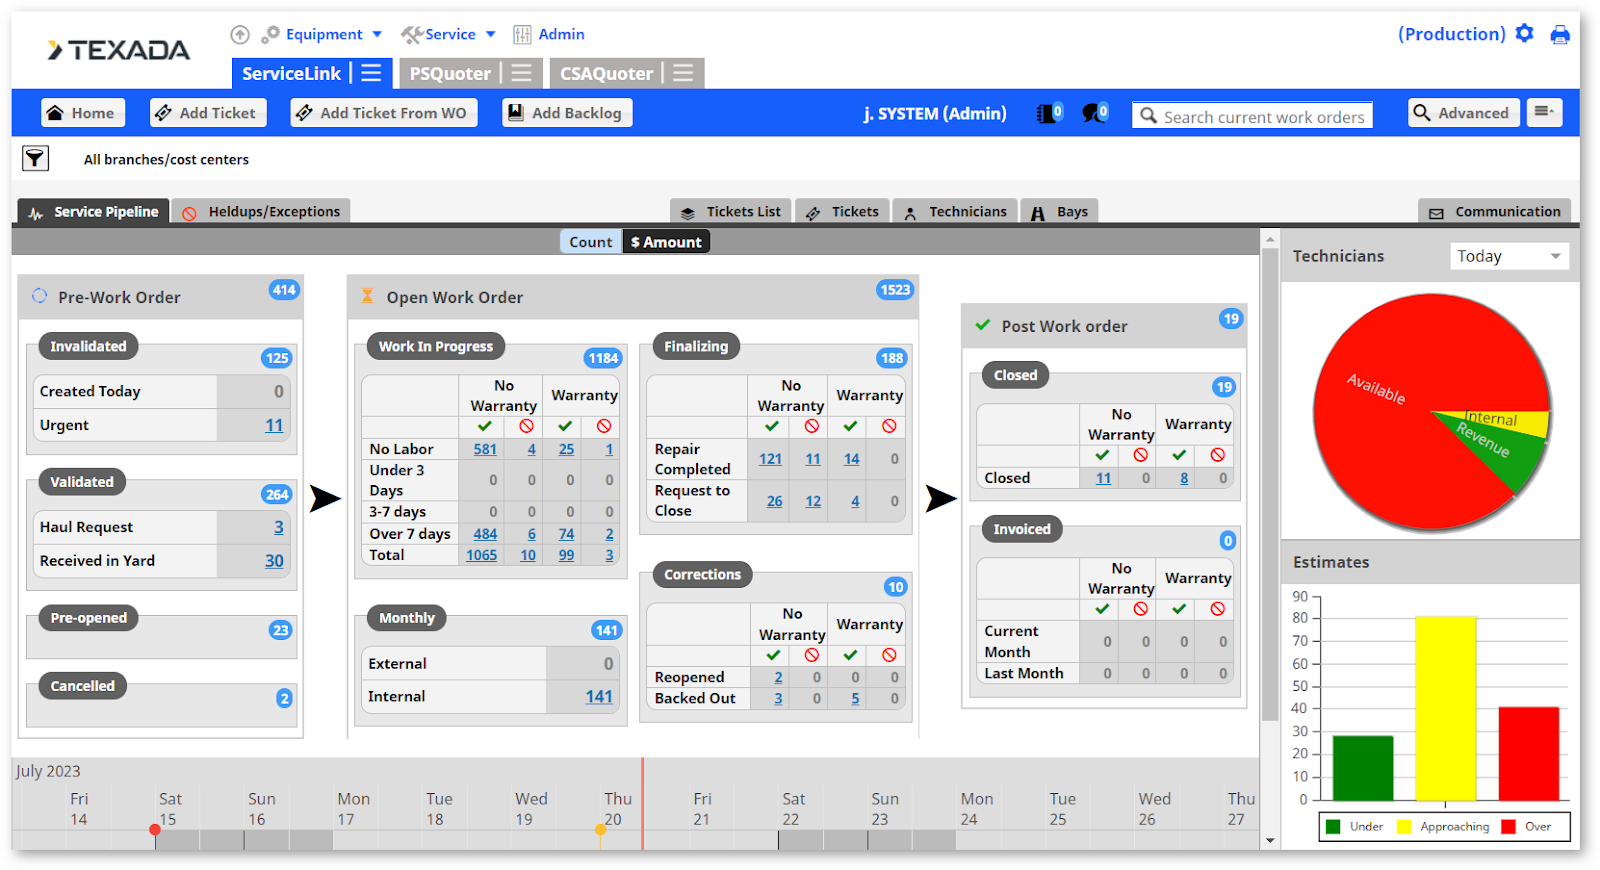Open the Bays tab
Viewport: 1600px width, 870px height.
click(x=1059, y=212)
